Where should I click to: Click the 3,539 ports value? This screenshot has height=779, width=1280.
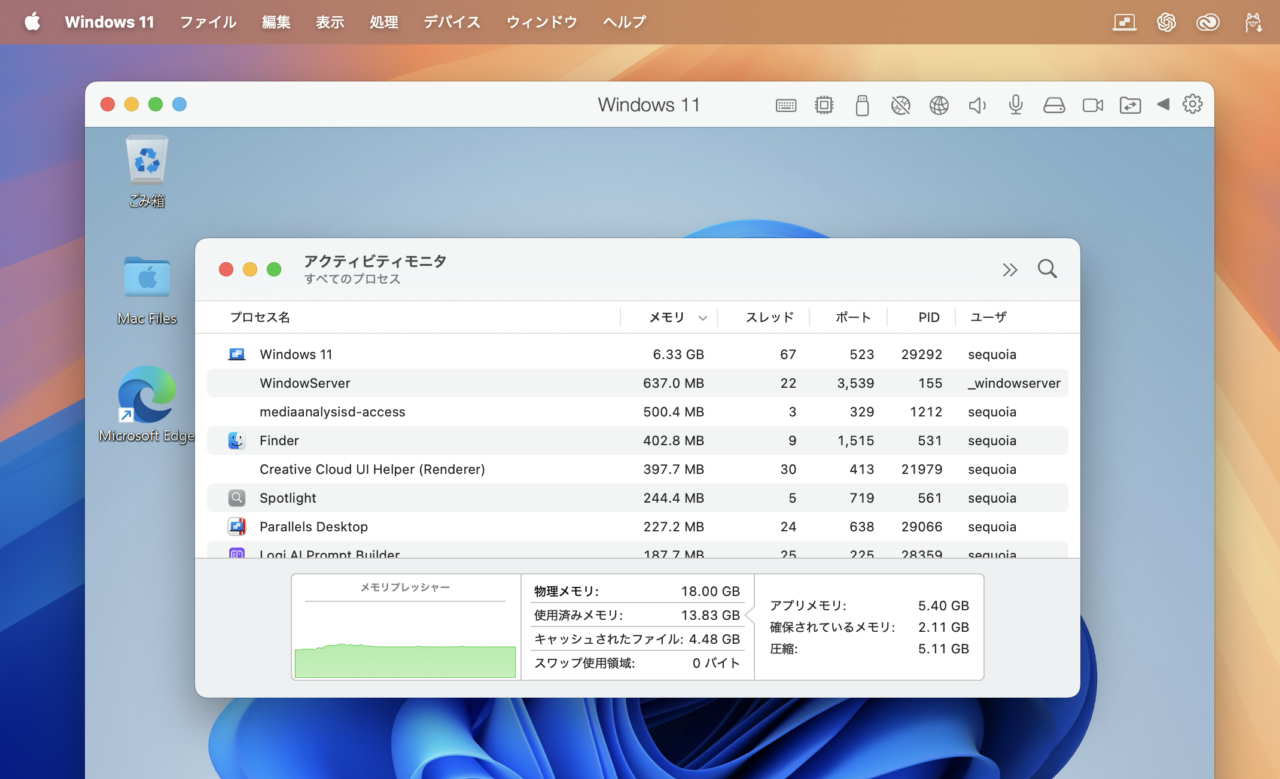(x=855, y=383)
